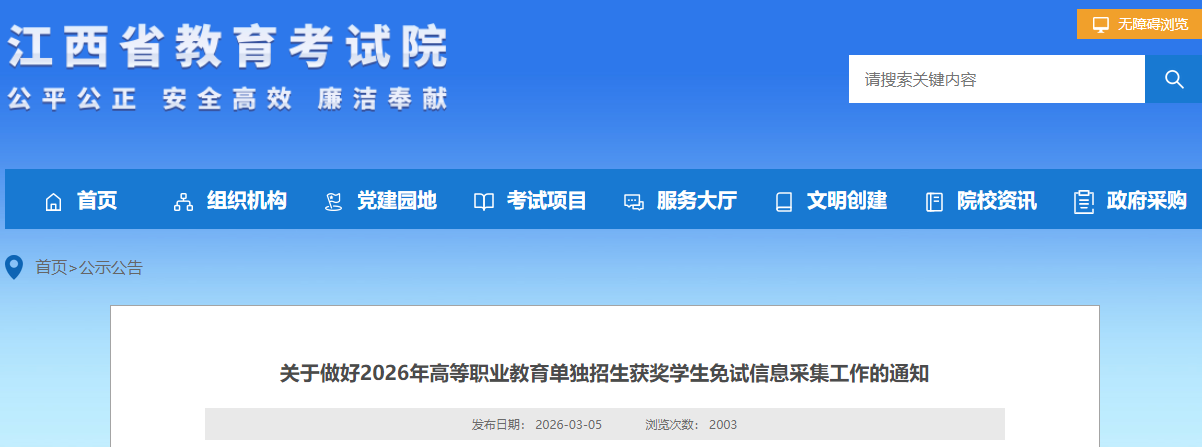Viewport: 1202px width, 447px height.
Task: Click the clipboard icon beside 政府采购
Action: [1084, 202]
